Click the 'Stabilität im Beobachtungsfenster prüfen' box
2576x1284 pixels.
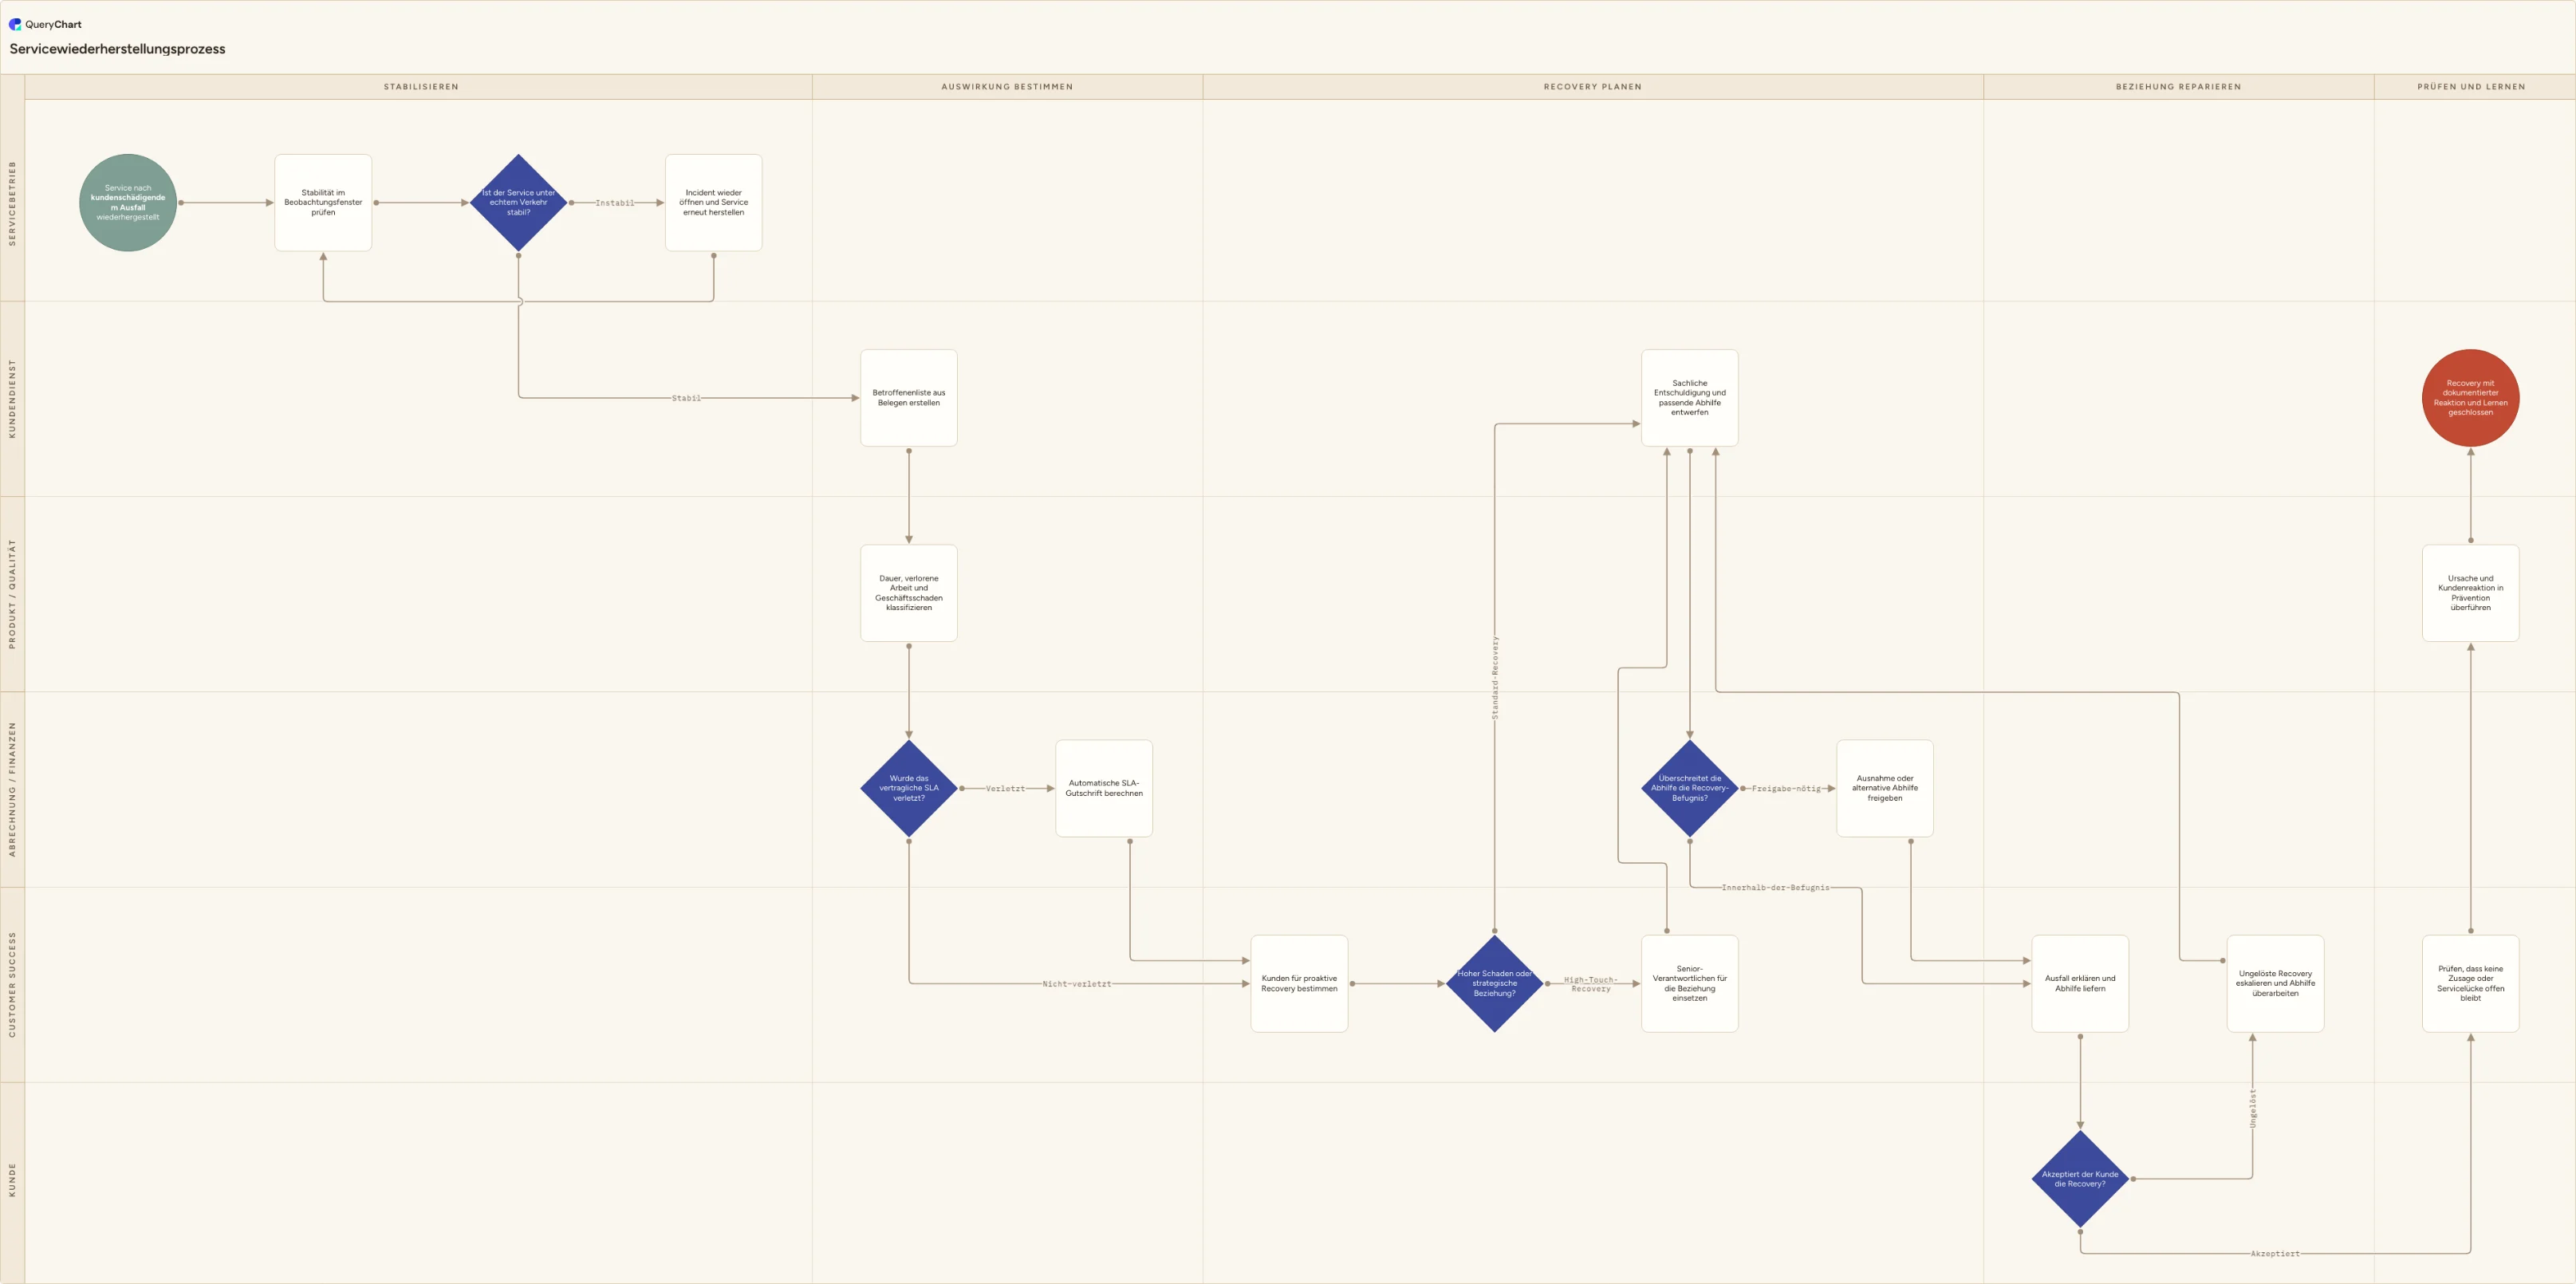point(323,203)
